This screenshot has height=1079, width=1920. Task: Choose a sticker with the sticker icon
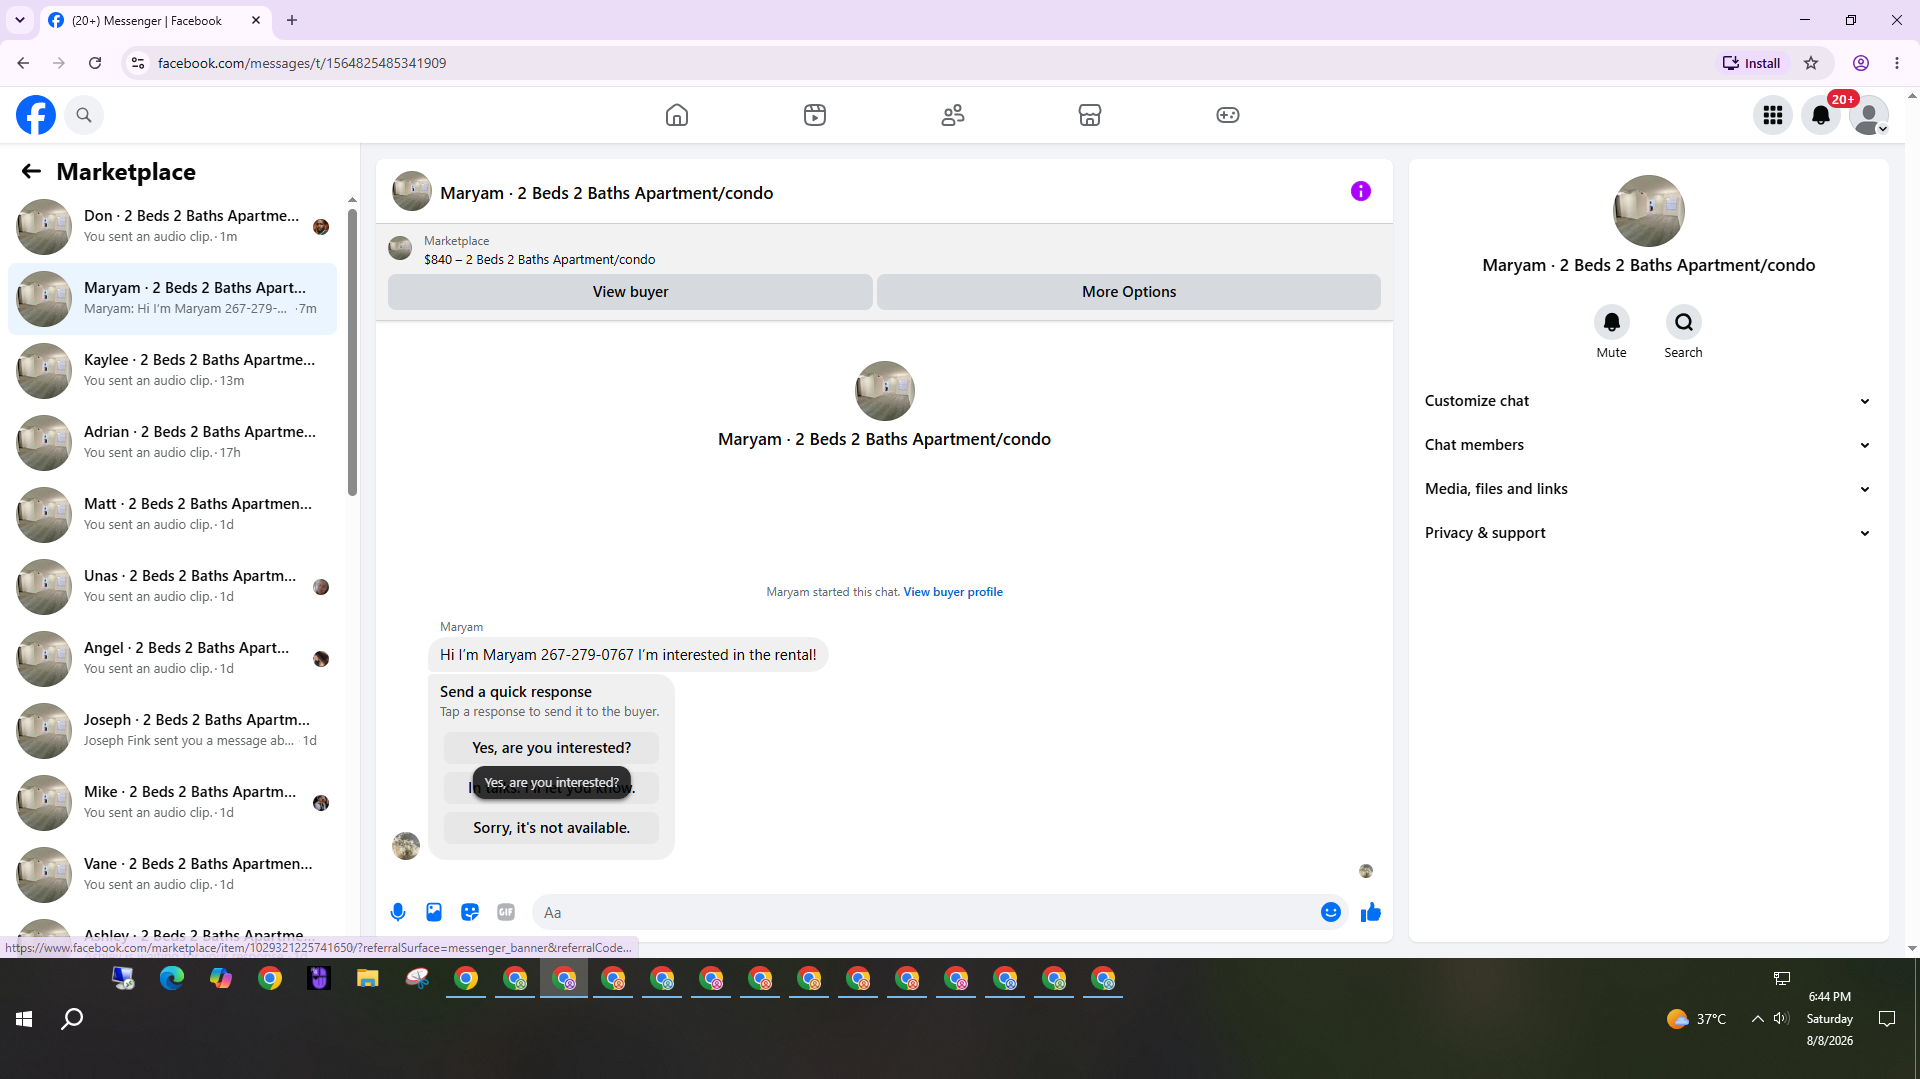[470, 912]
